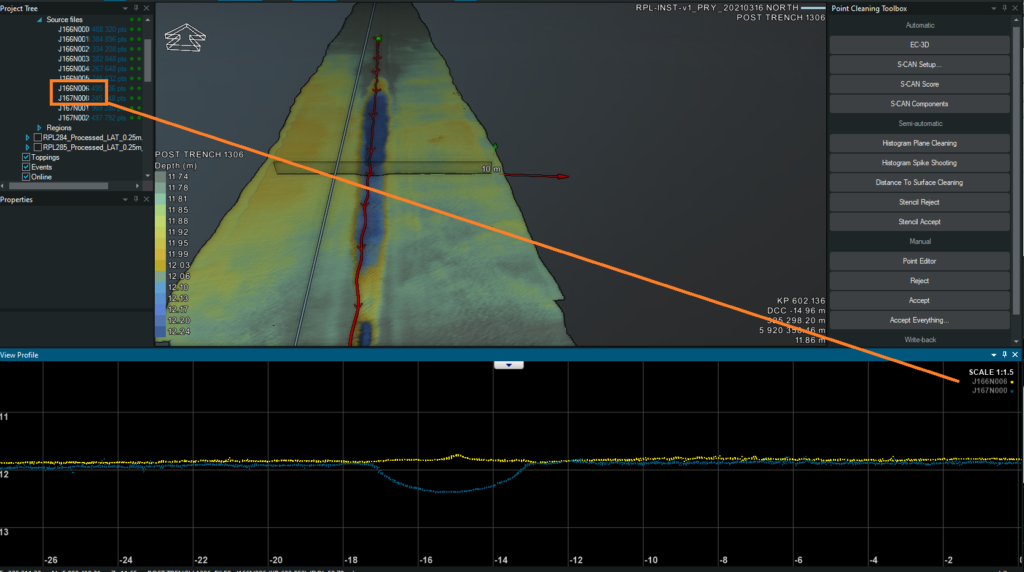This screenshot has height=572, width=1024.
Task: Pin the Point Cleaning Toolbox panel
Action: 1004,8
